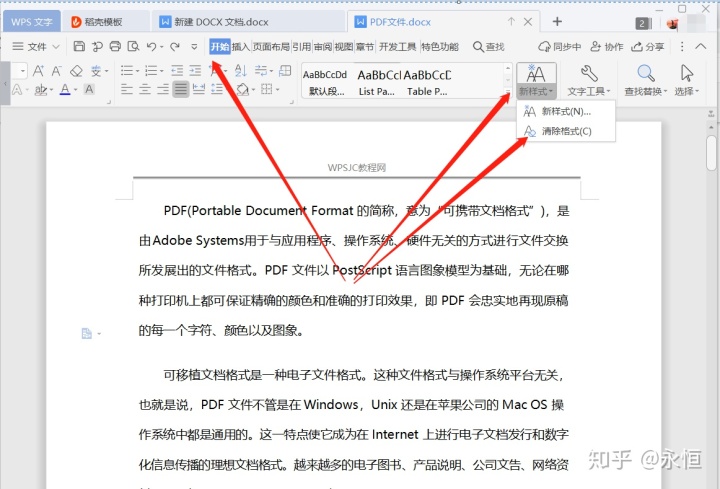Expand the font size combo box arrow
The height and width of the screenshot is (489, 720).
pos(23,71)
